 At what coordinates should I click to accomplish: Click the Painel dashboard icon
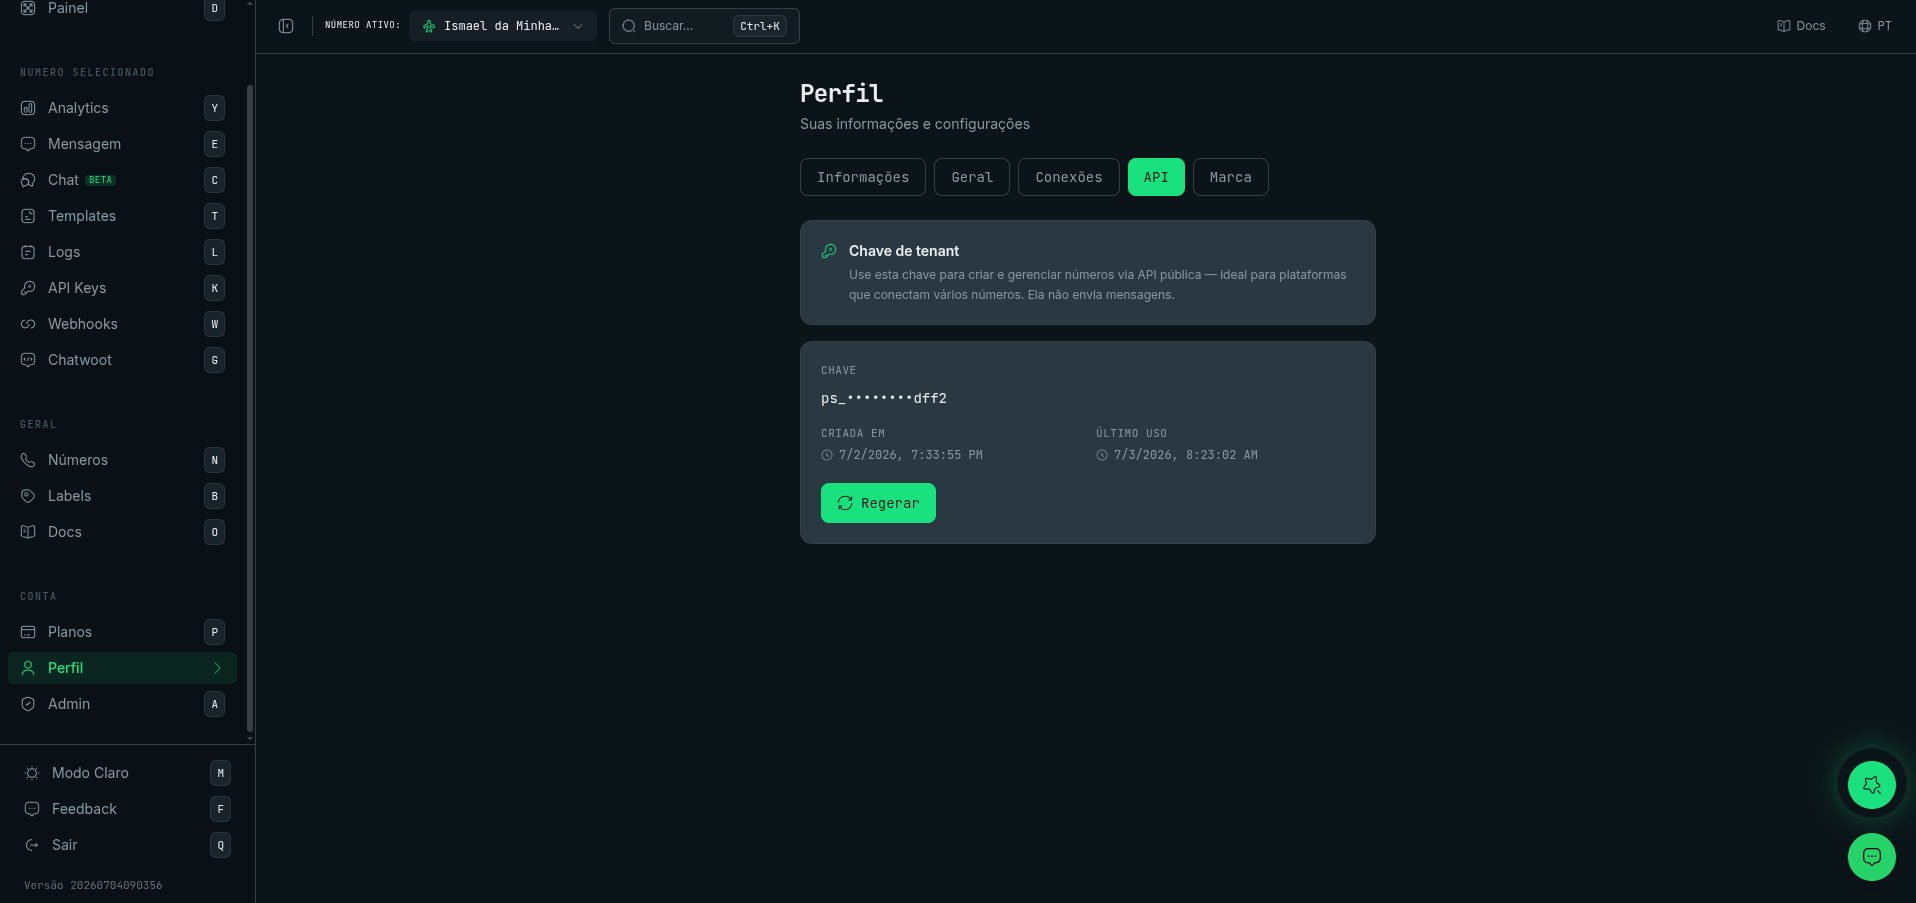(28, 8)
